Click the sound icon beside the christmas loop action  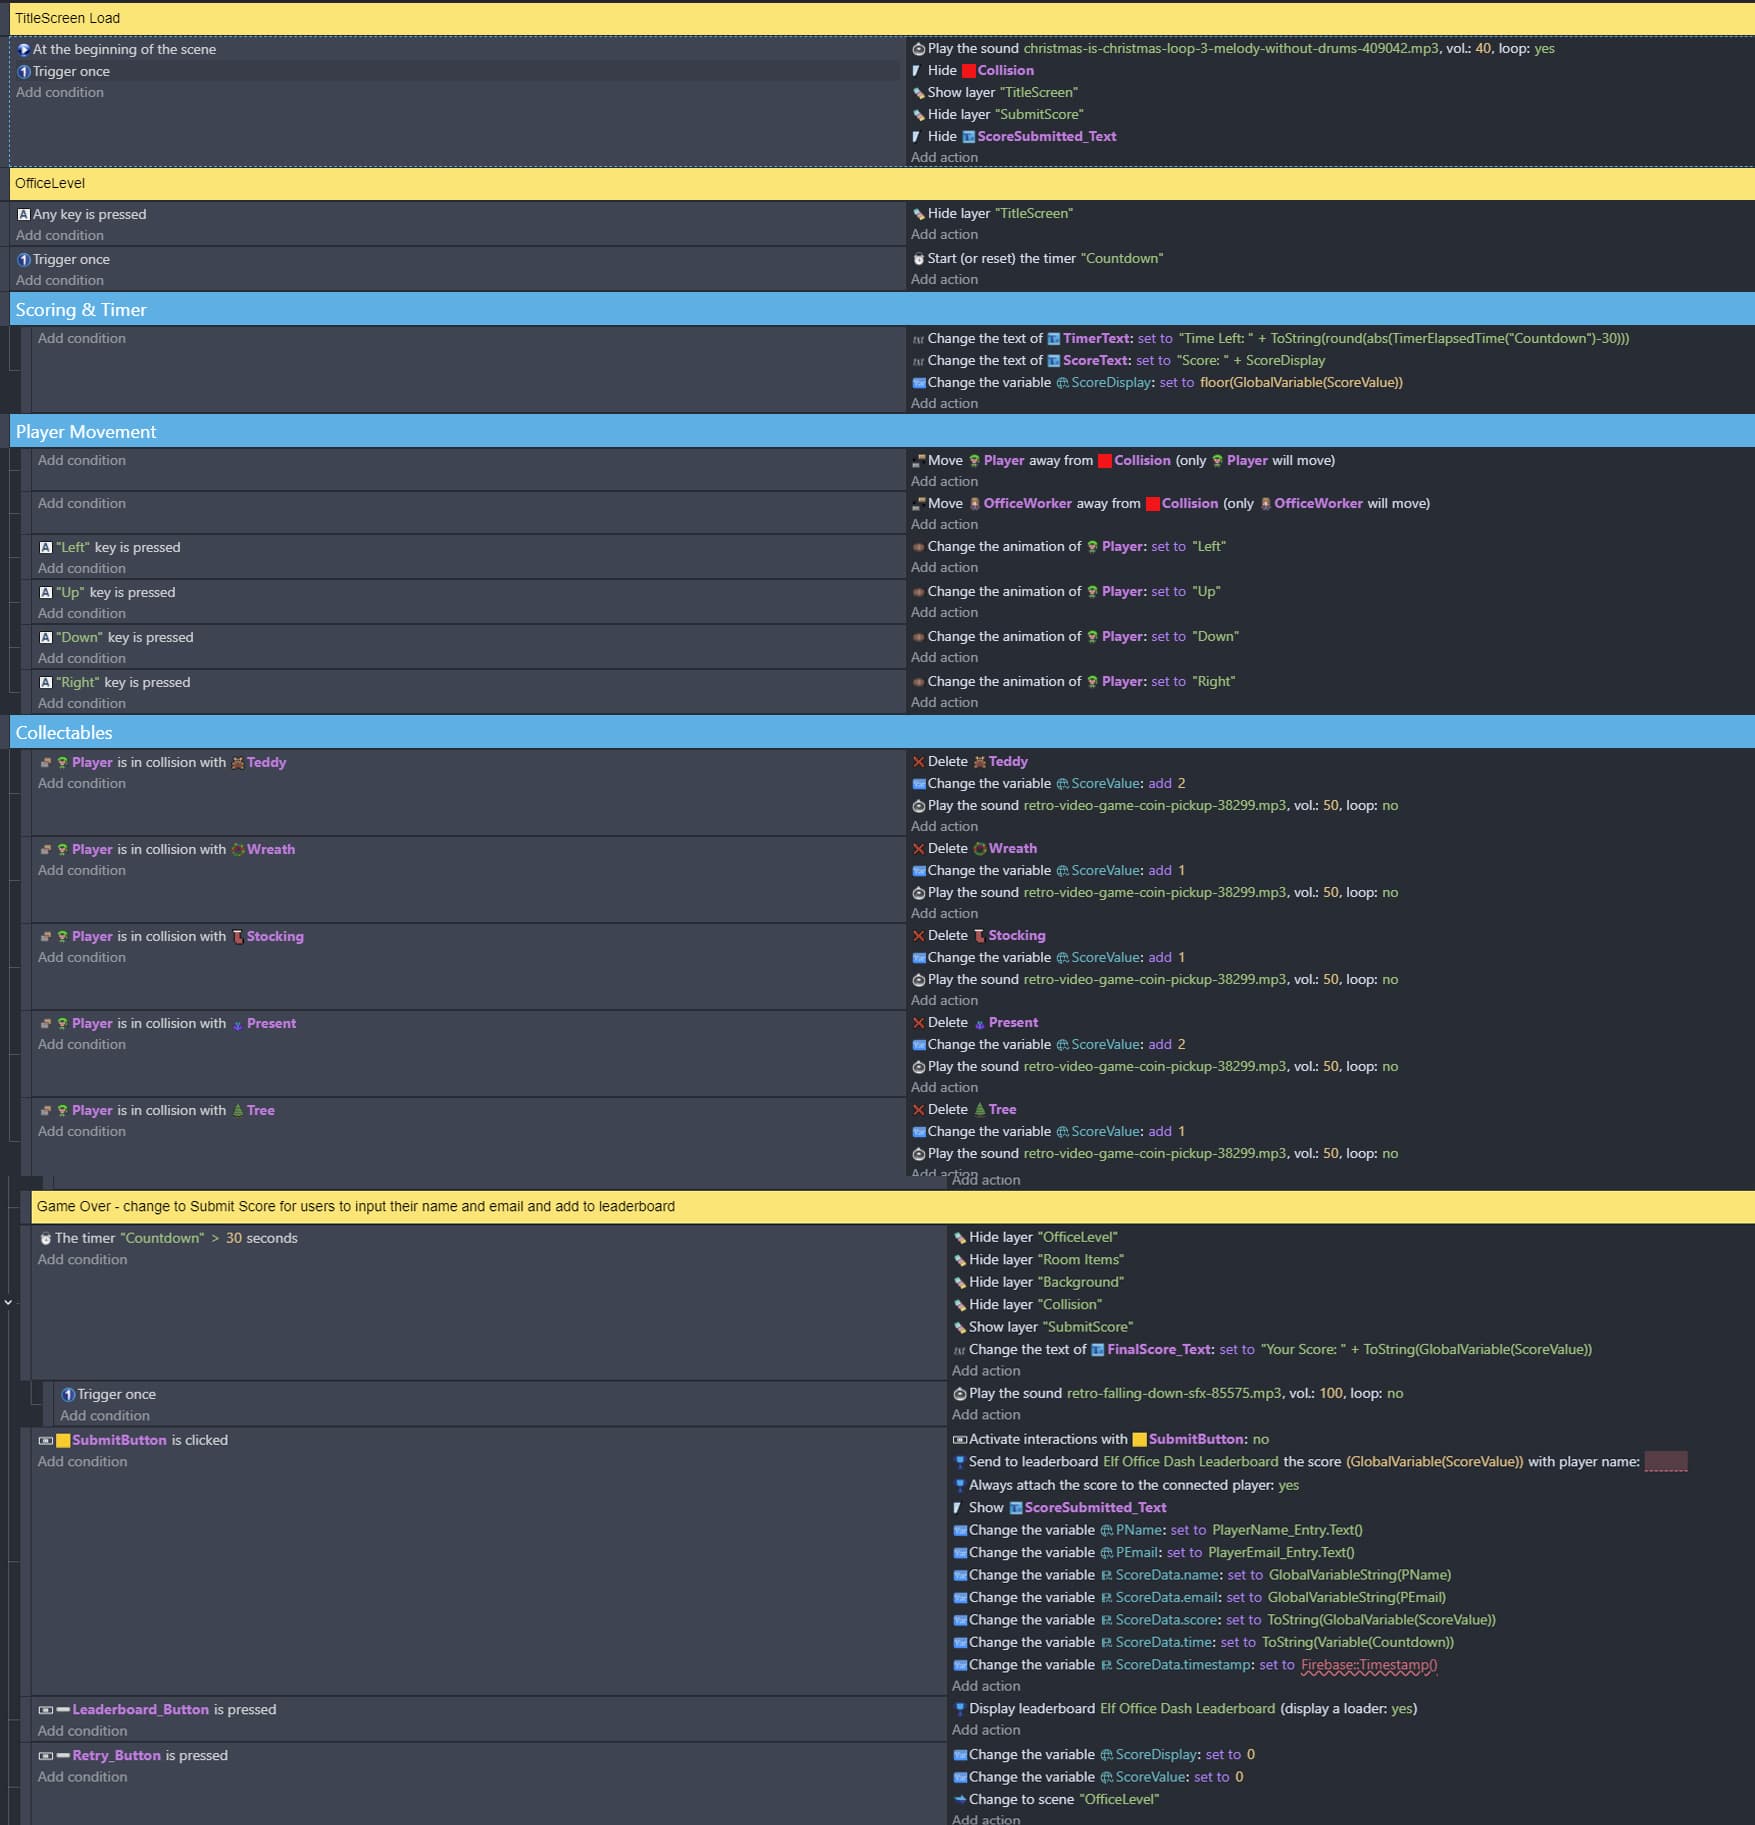point(918,49)
